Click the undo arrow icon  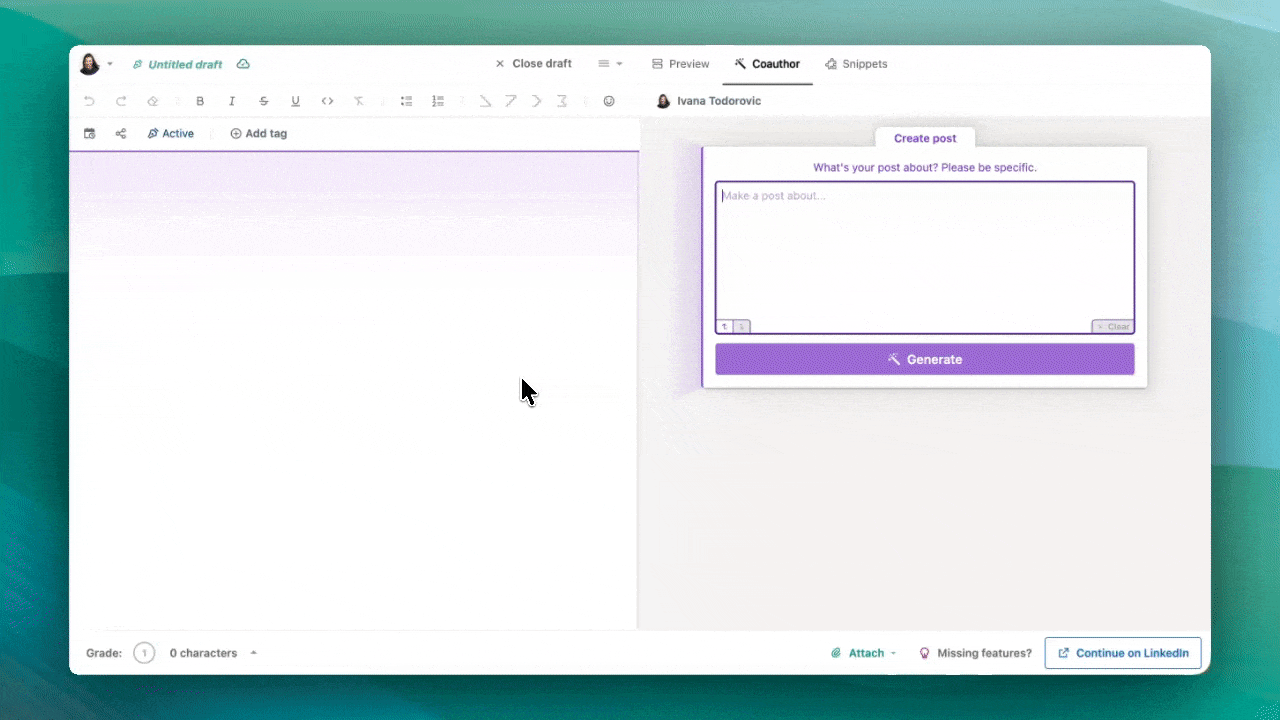pos(89,101)
